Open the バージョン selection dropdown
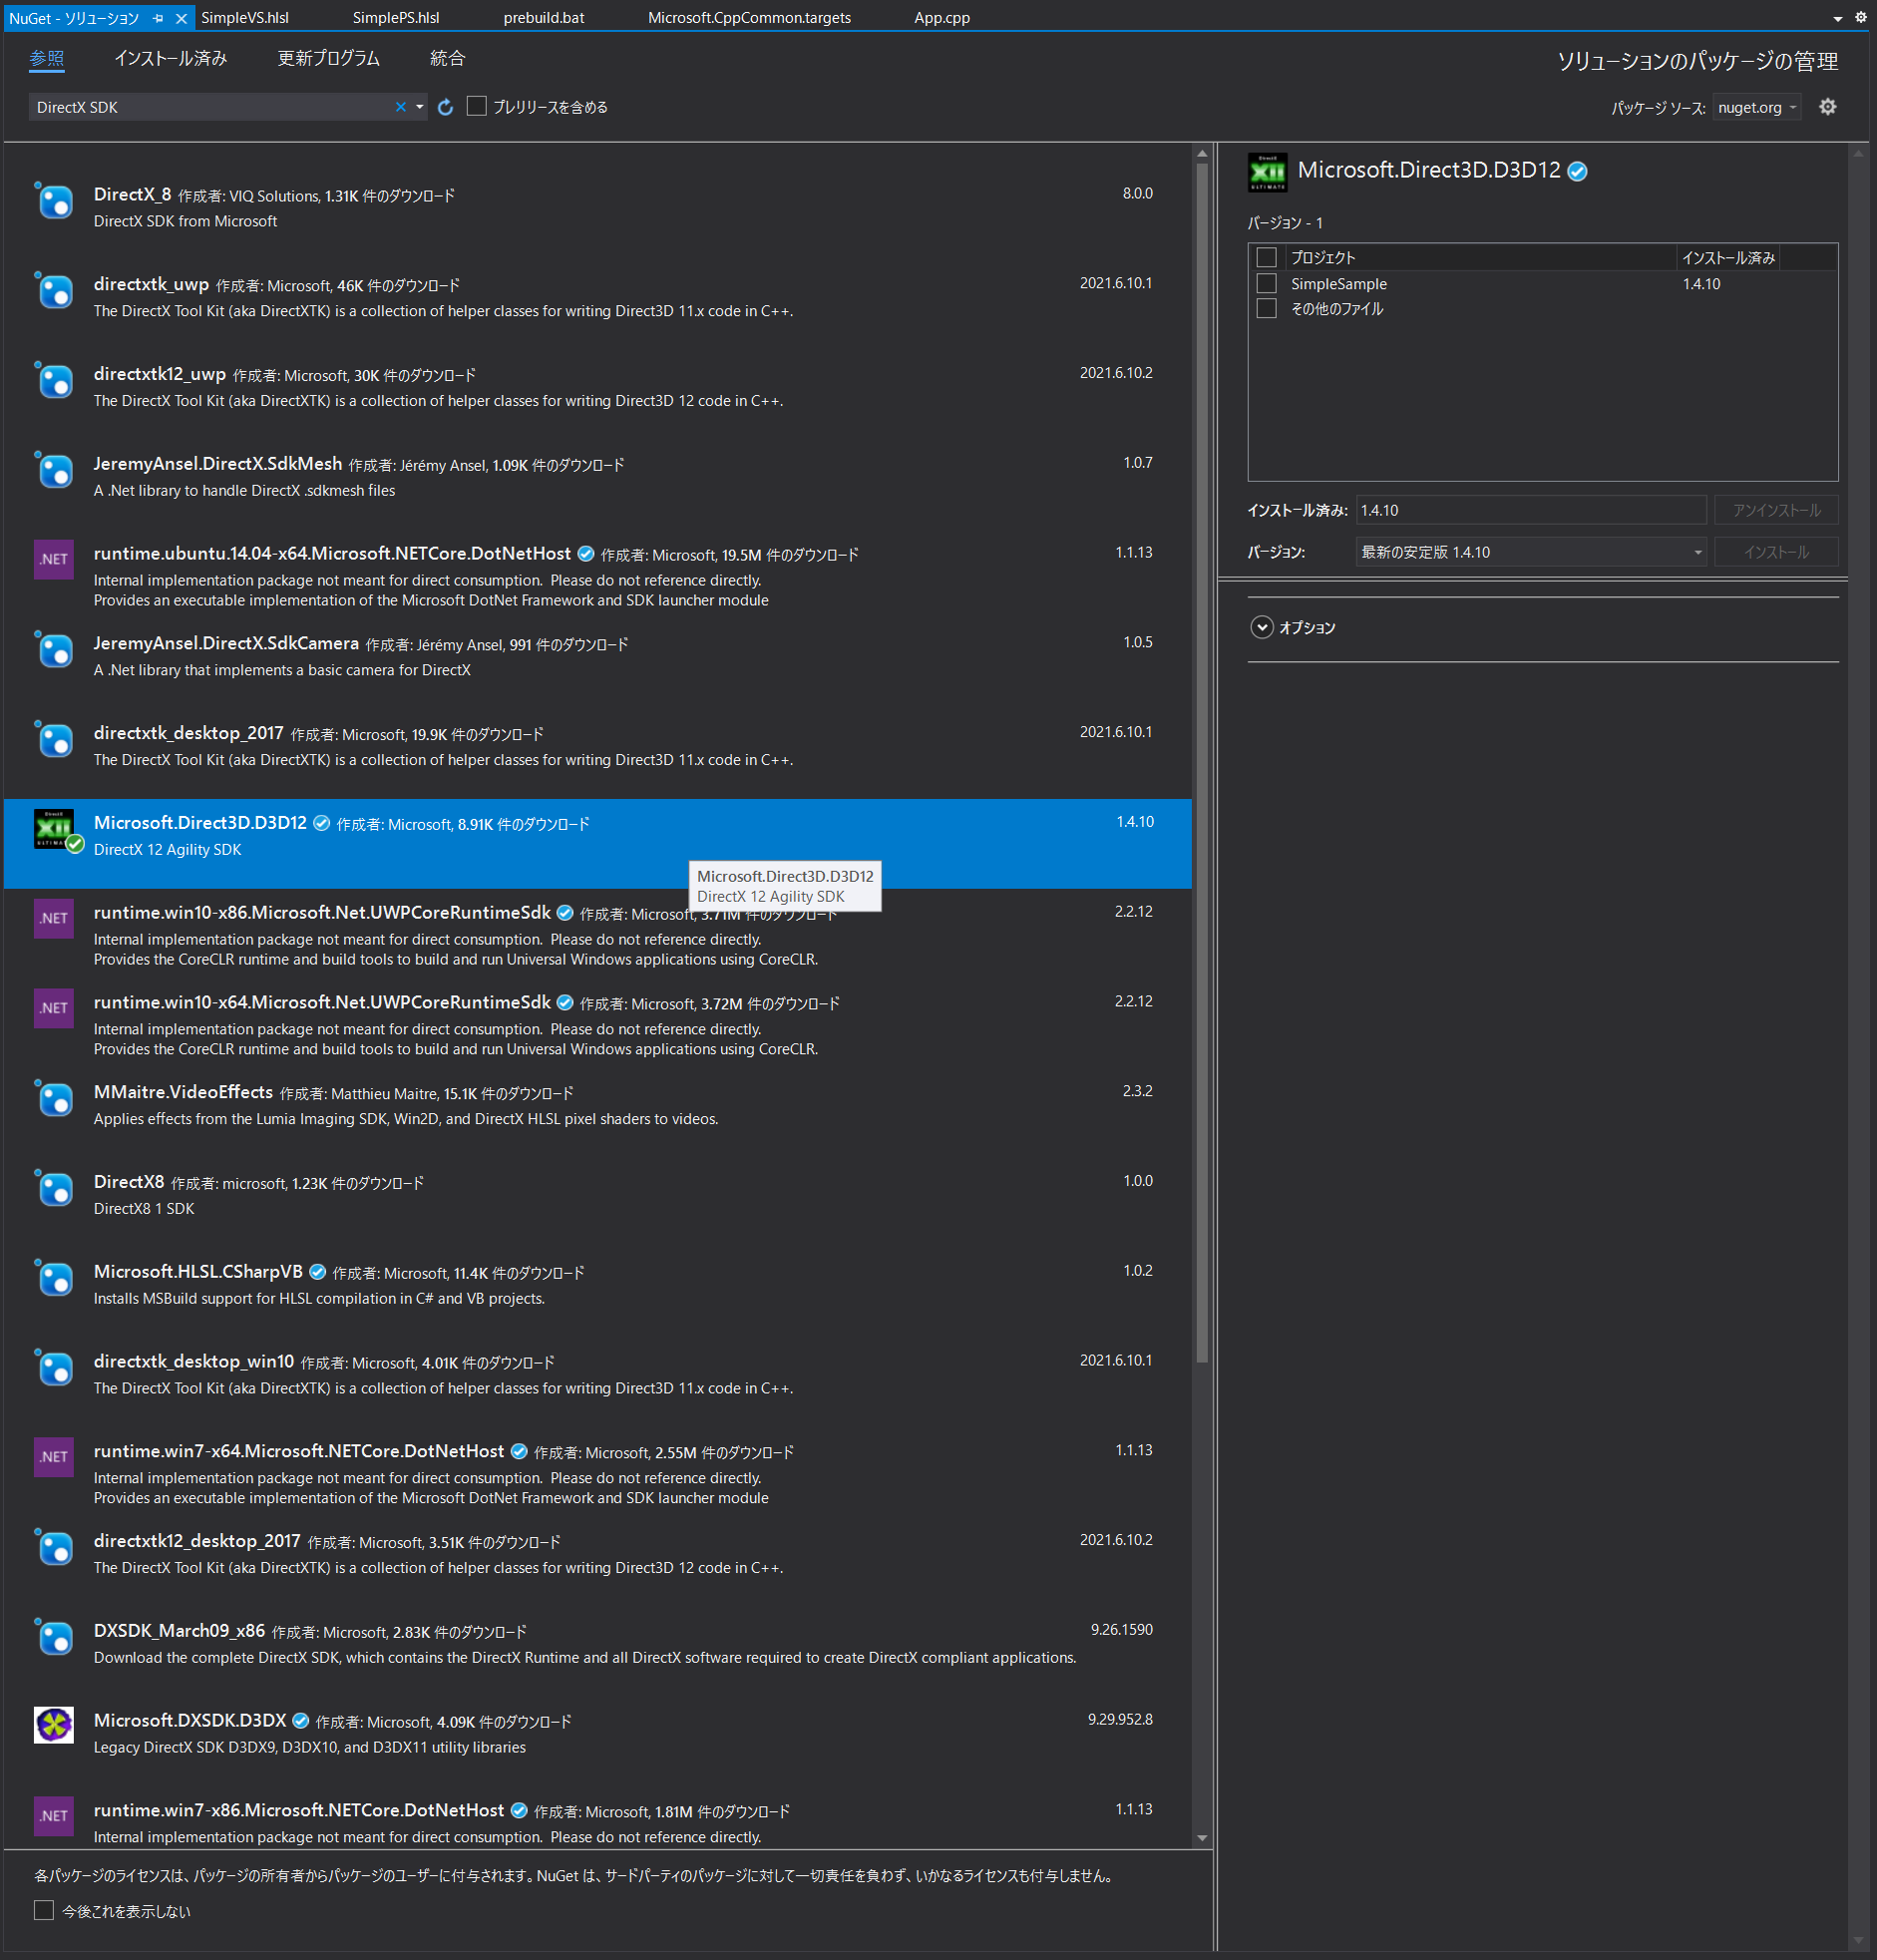 (1697, 551)
